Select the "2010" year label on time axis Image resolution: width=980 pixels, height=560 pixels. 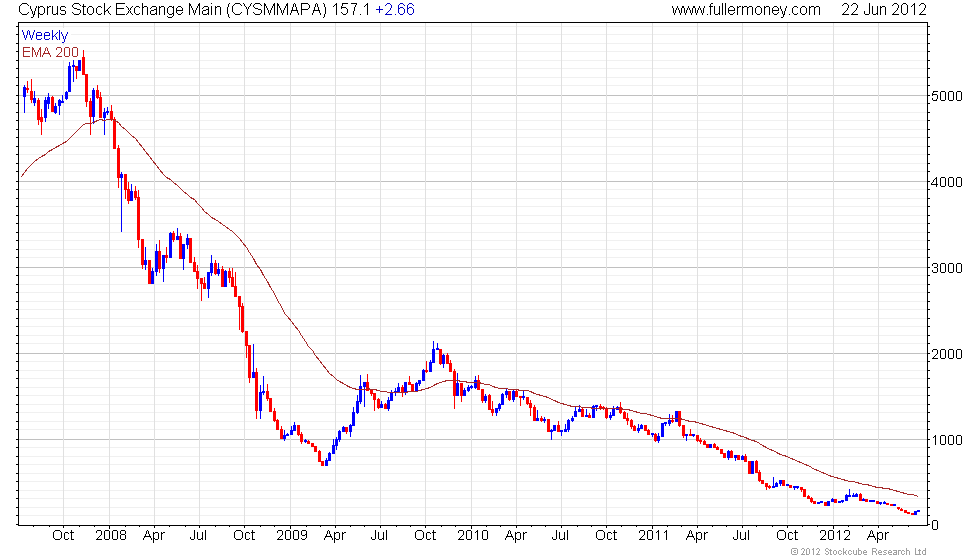(x=472, y=536)
